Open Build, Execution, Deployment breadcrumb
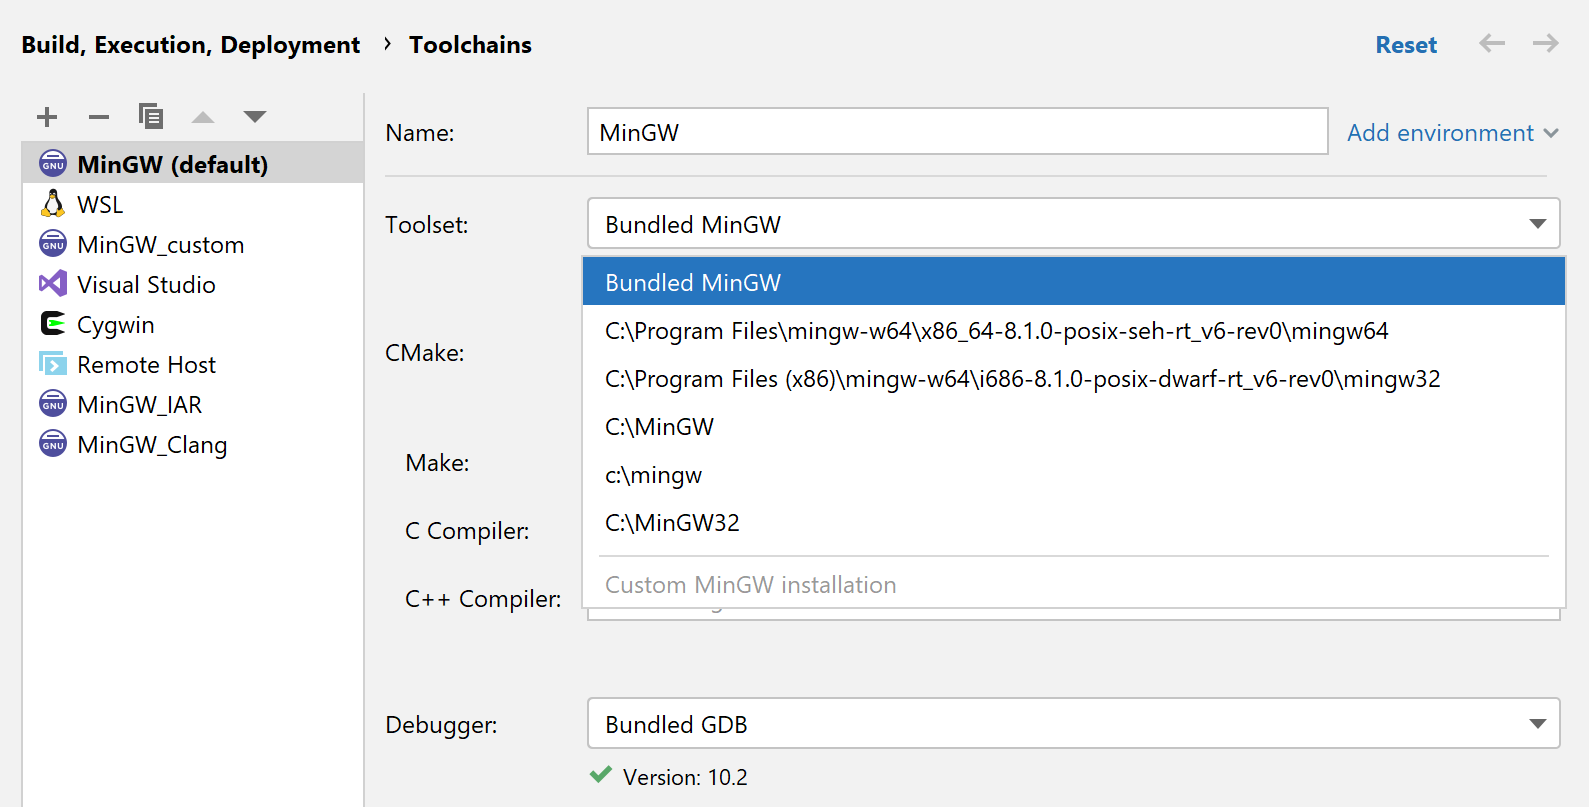This screenshot has height=807, width=1589. (x=191, y=45)
